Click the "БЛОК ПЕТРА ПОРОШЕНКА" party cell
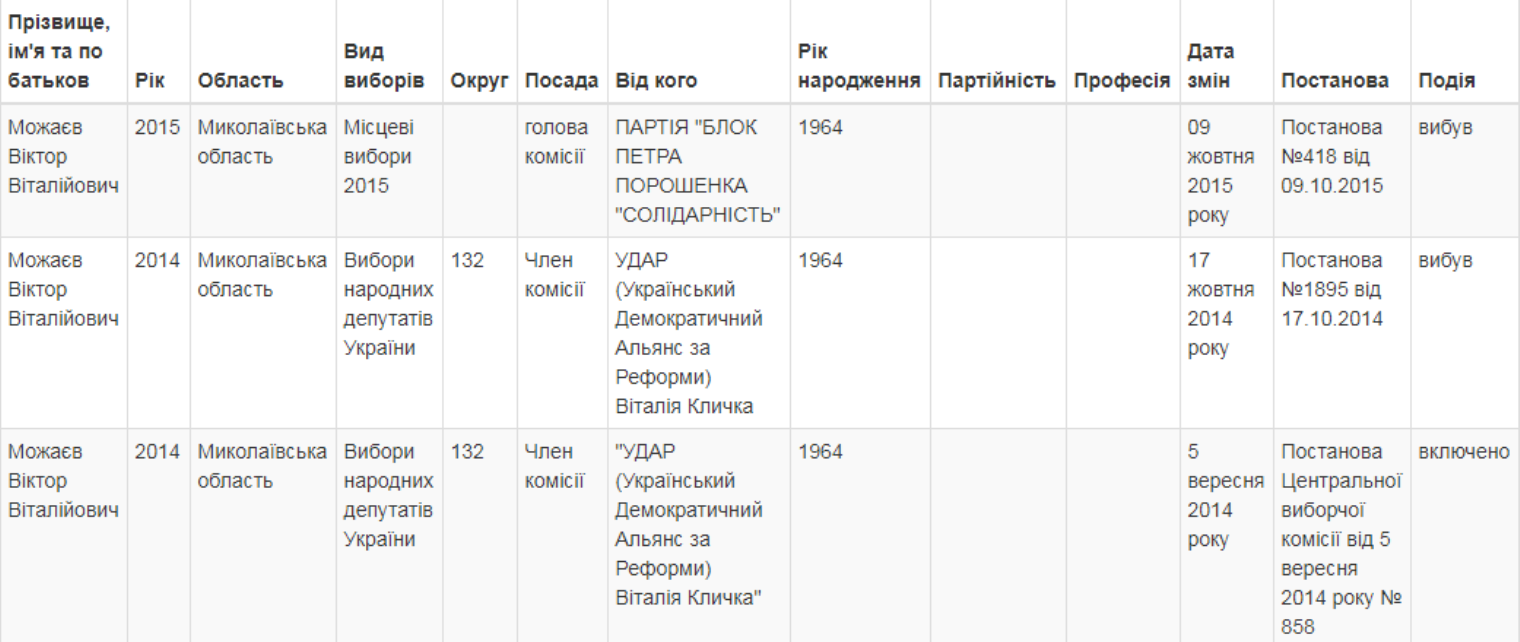1520x642 pixels. click(x=697, y=172)
